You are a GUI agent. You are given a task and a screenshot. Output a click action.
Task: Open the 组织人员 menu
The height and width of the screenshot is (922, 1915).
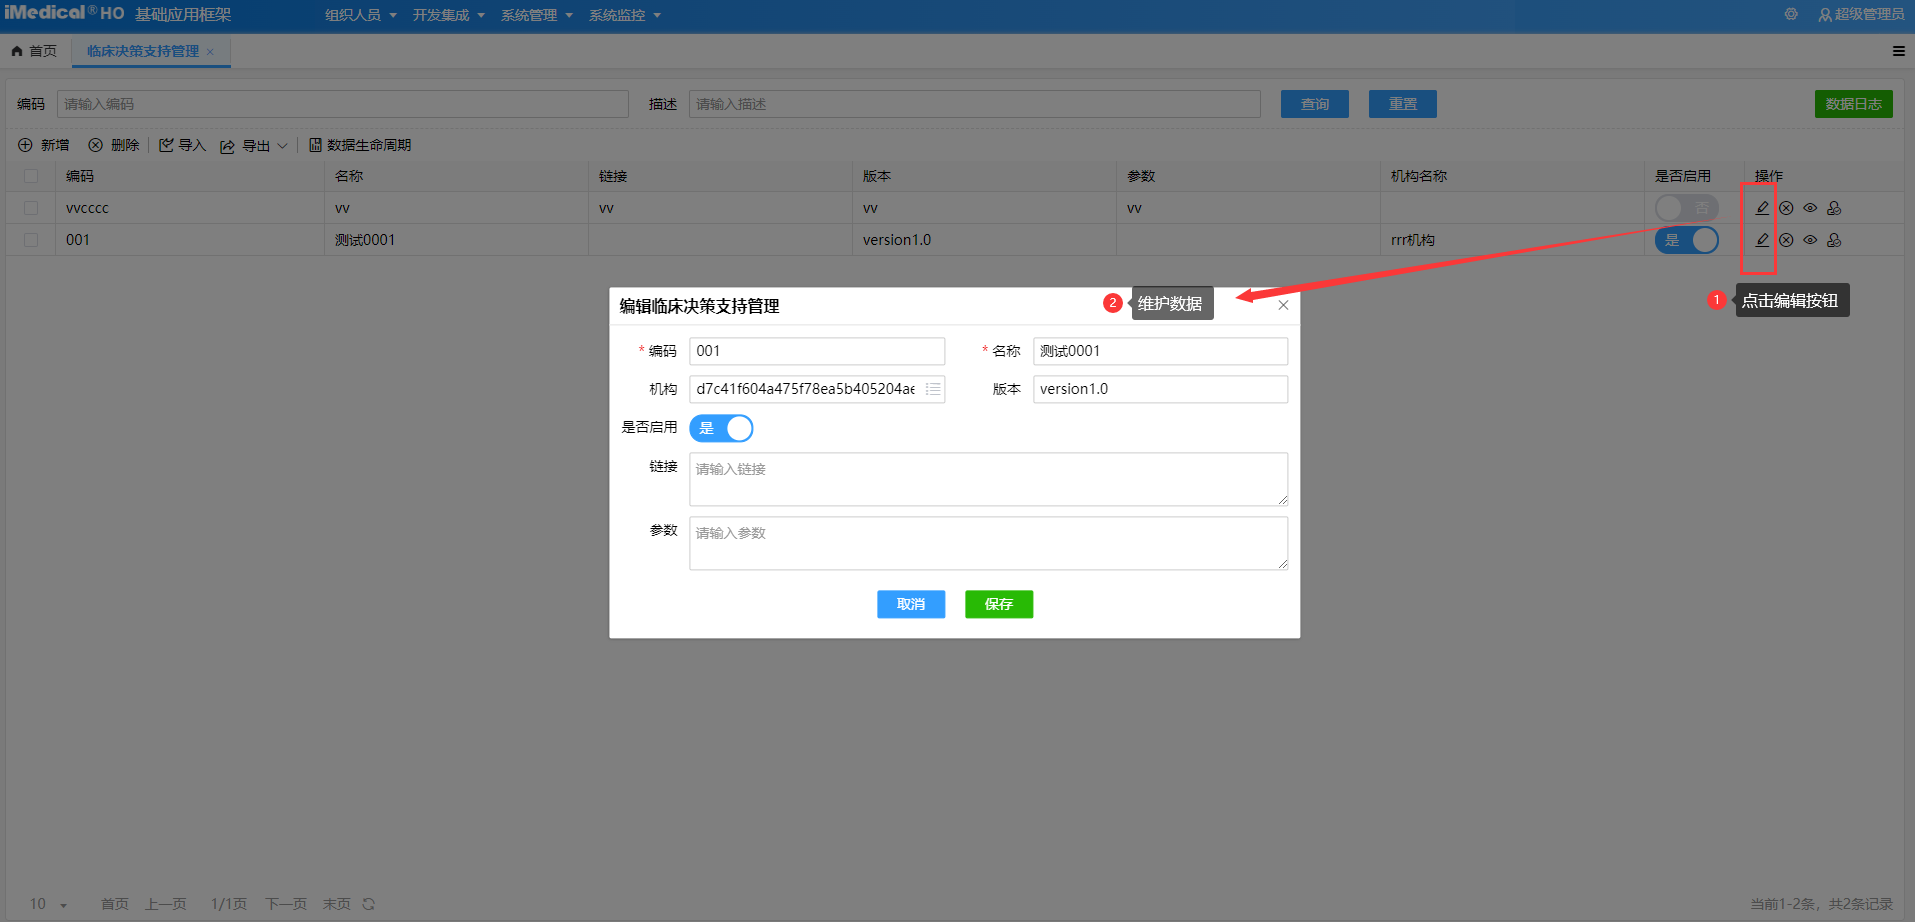tap(360, 15)
